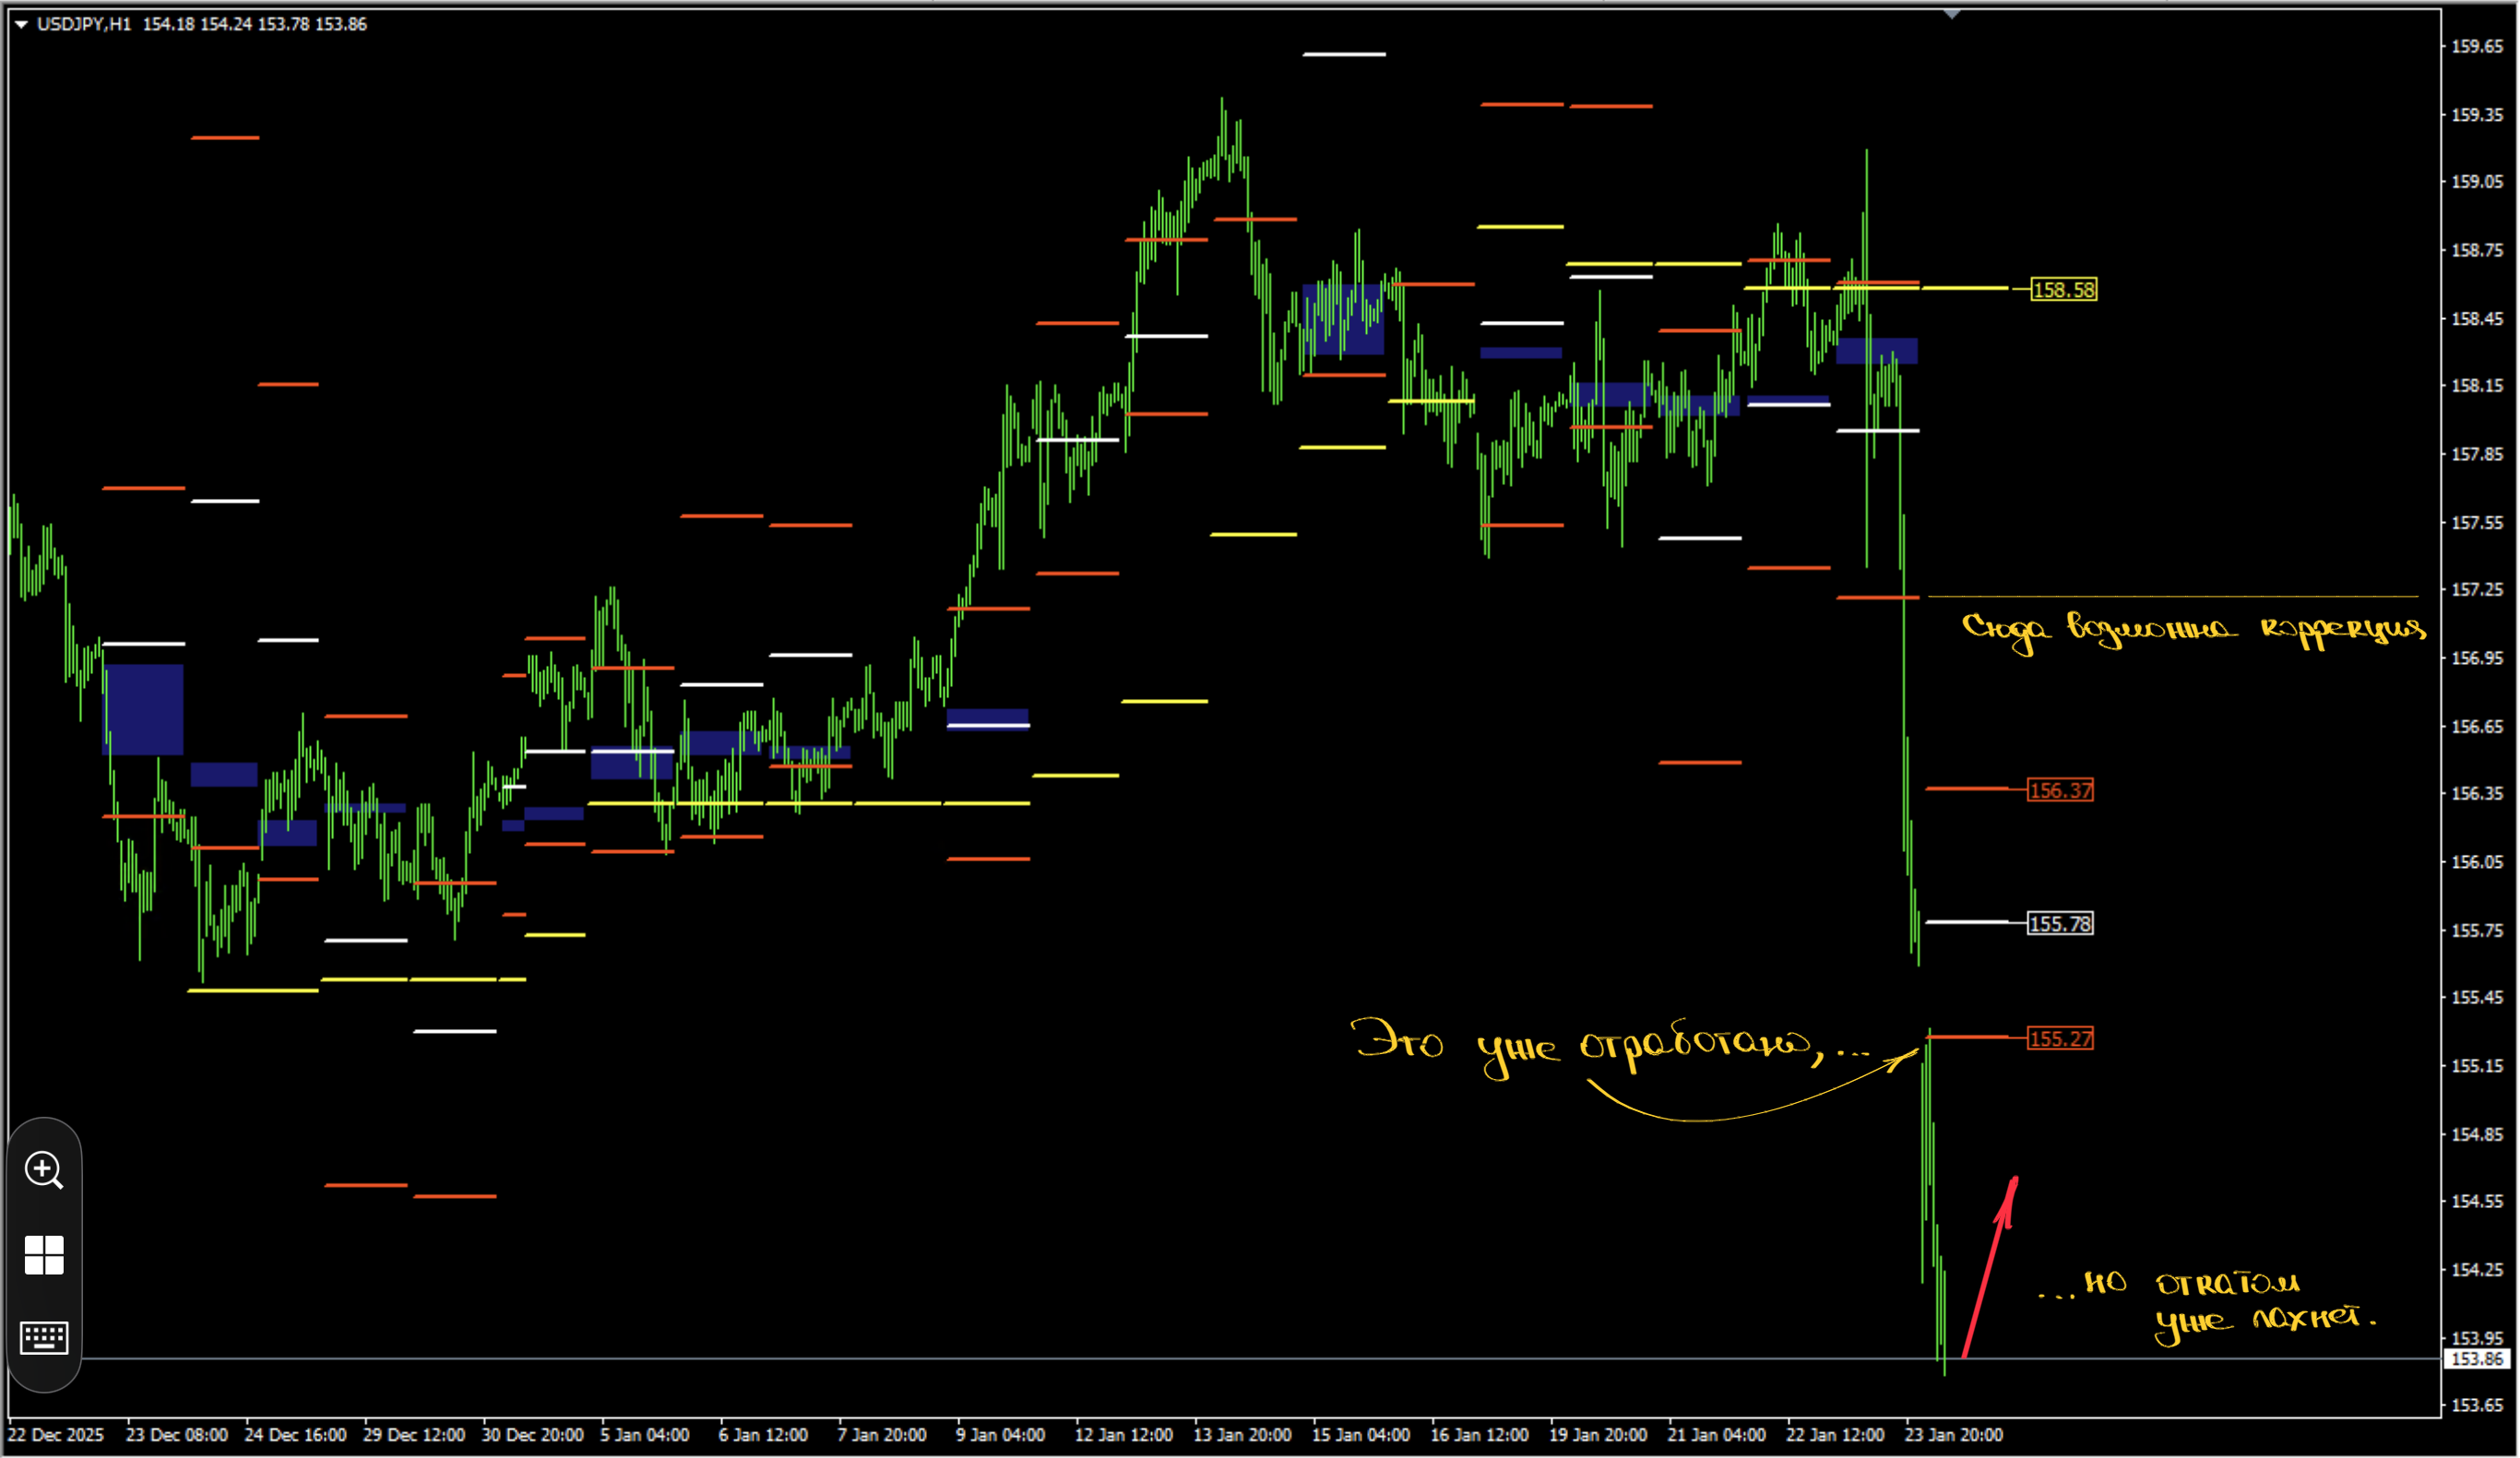Image resolution: width=2520 pixels, height=1458 pixels.
Task: Select the red 156.37 price label
Action: point(2060,790)
